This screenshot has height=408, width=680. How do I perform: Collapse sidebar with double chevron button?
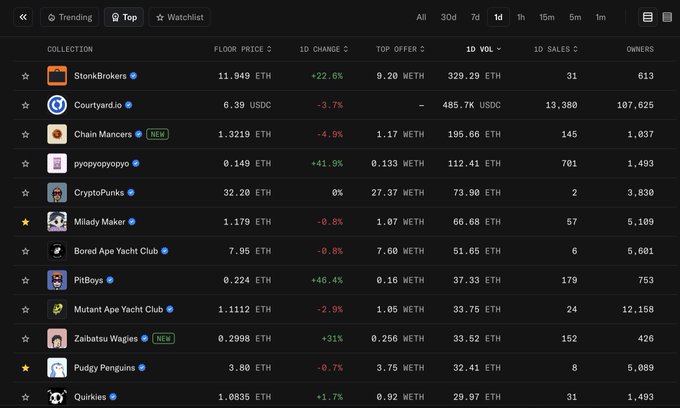click(23, 17)
